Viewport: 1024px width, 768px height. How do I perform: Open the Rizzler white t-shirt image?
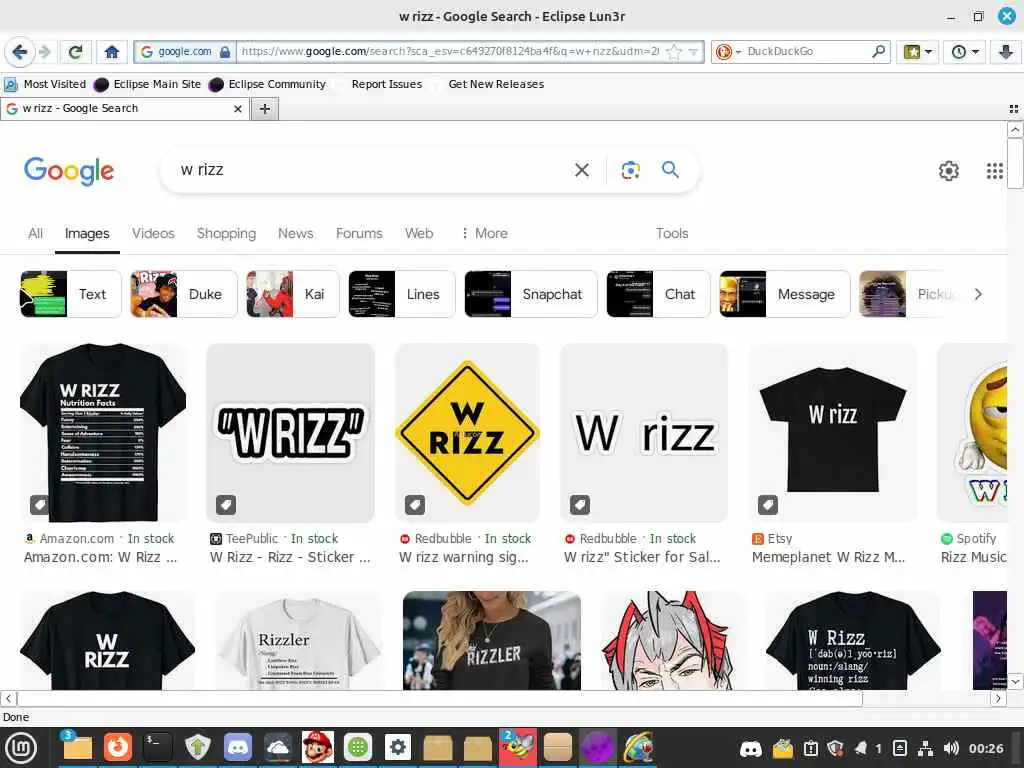click(x=299, y=641)
